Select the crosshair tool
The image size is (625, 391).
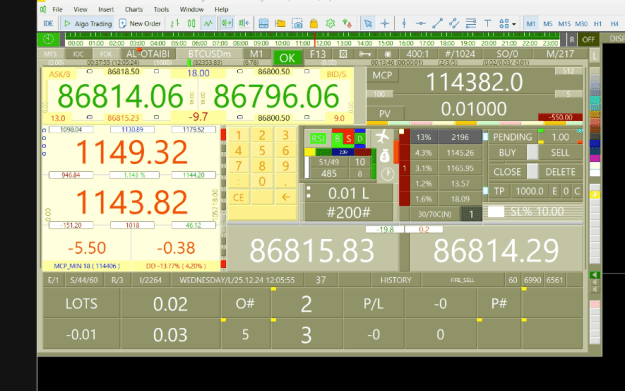[x=385, y=24]
